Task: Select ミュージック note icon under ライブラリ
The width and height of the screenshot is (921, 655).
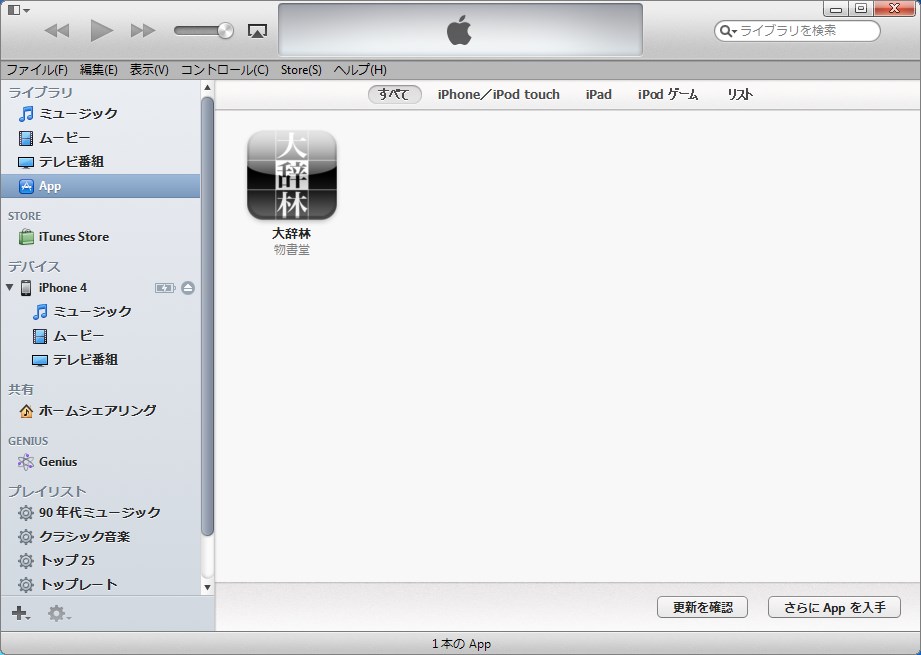Action: coord(26,113)
